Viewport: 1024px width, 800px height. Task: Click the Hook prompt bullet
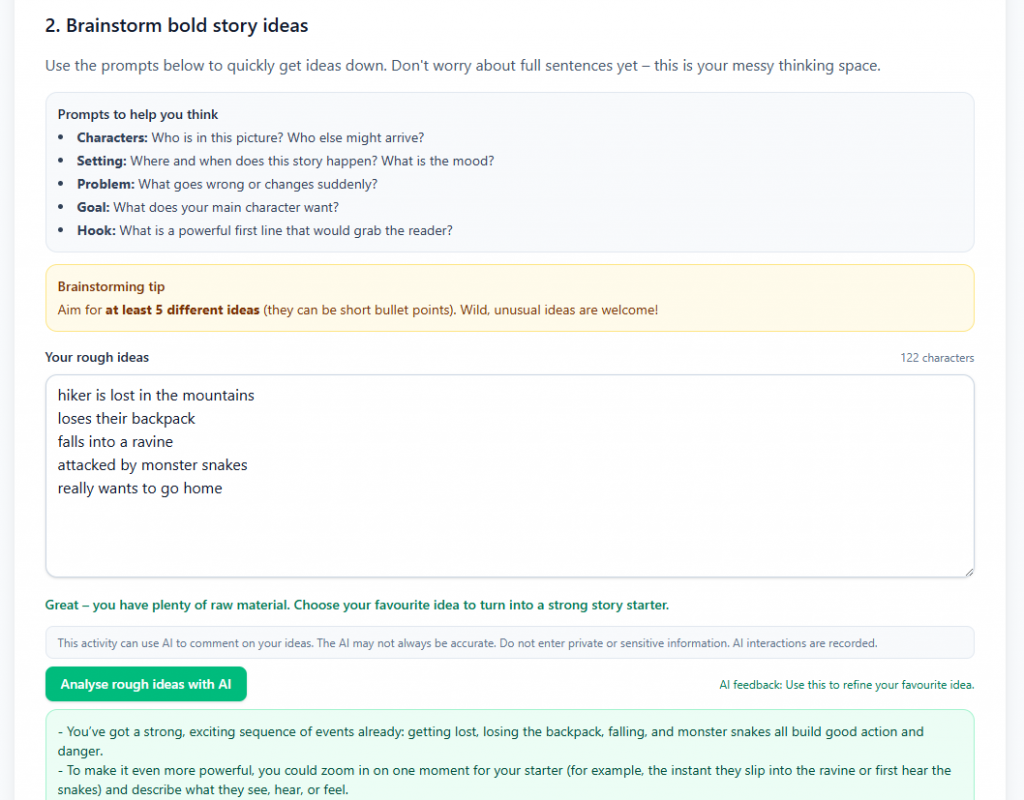click(x=264, y=230)
